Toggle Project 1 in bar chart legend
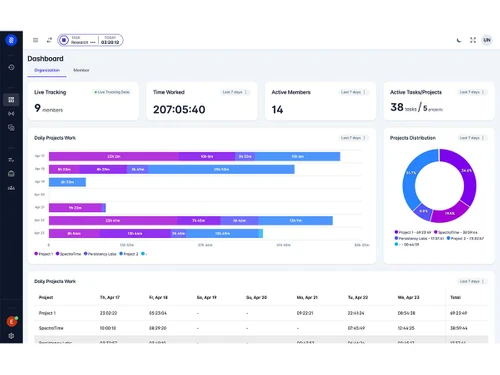Viewport: 500px width, 375px height. [44, 254]
